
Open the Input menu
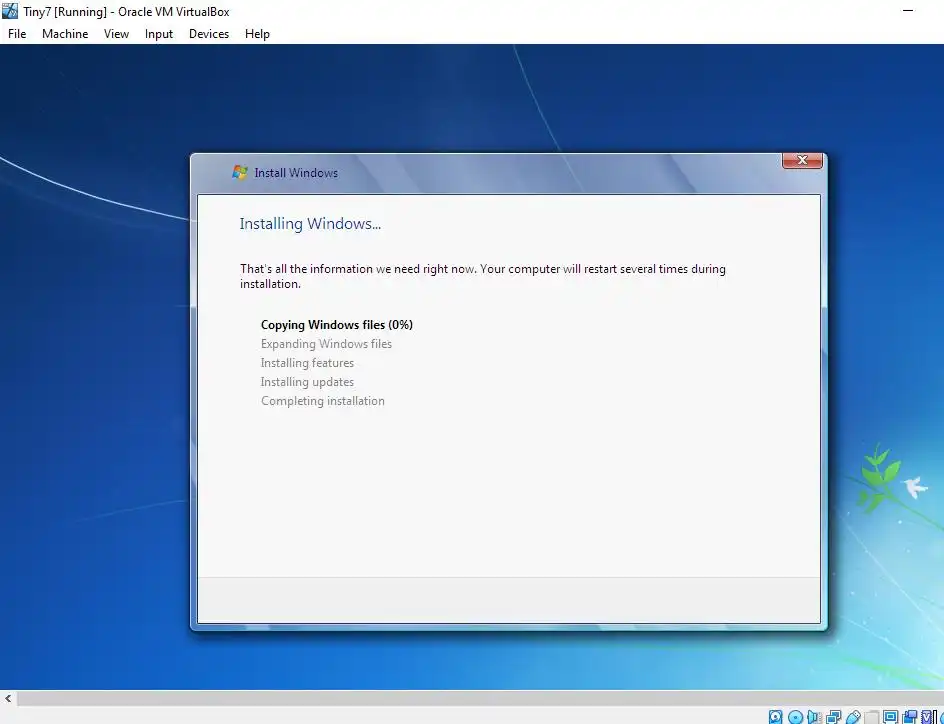coord(159,34)
